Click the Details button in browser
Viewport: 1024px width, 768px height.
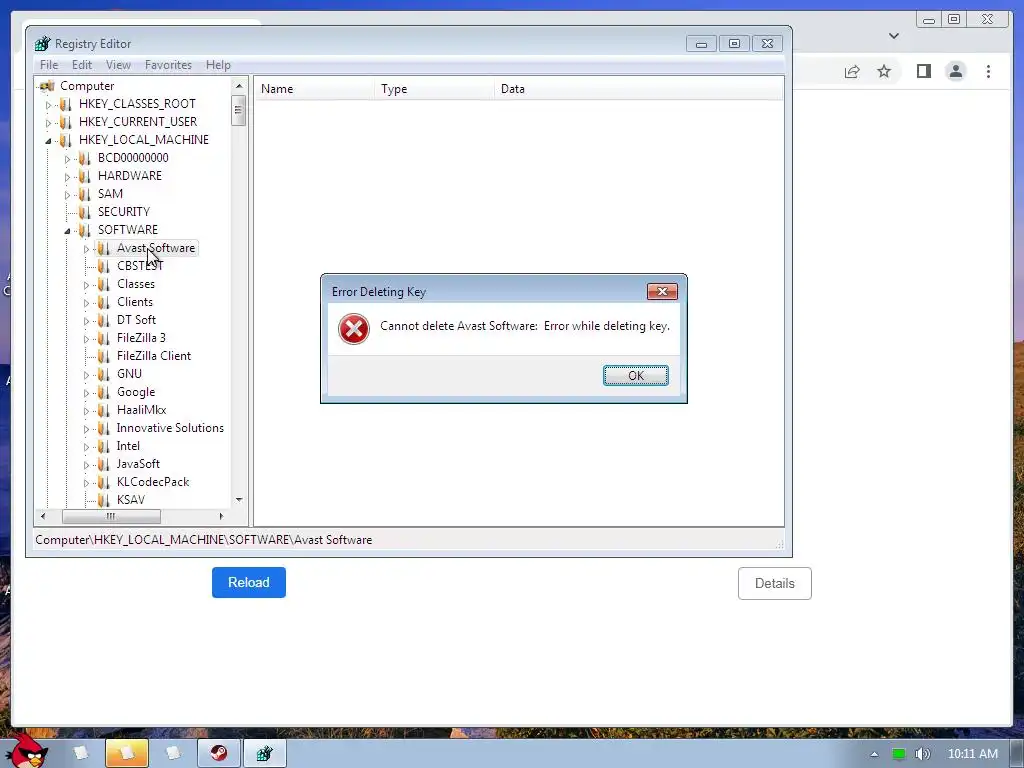tap(775, 584)
